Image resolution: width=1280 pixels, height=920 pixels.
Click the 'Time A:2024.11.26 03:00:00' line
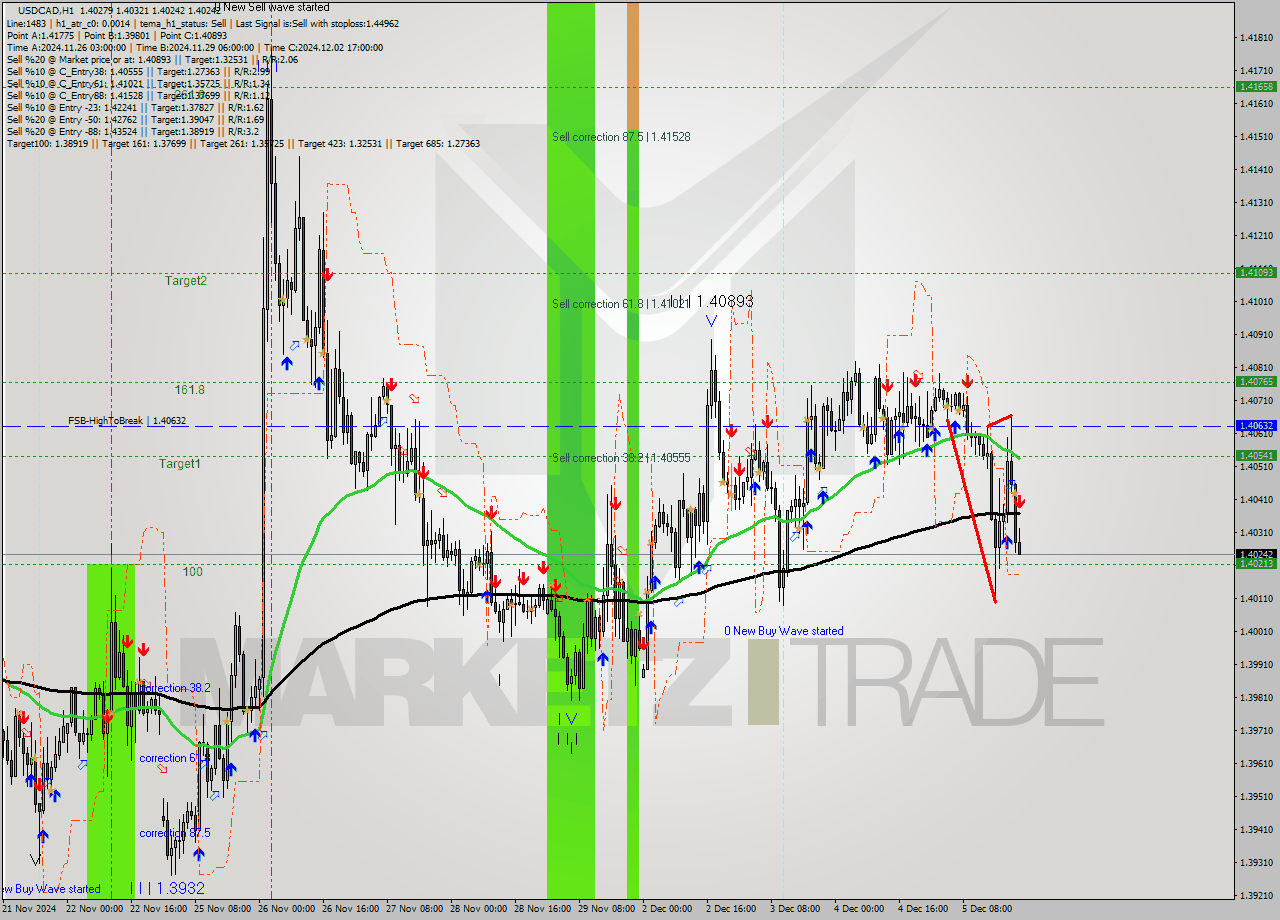(194, 47)
